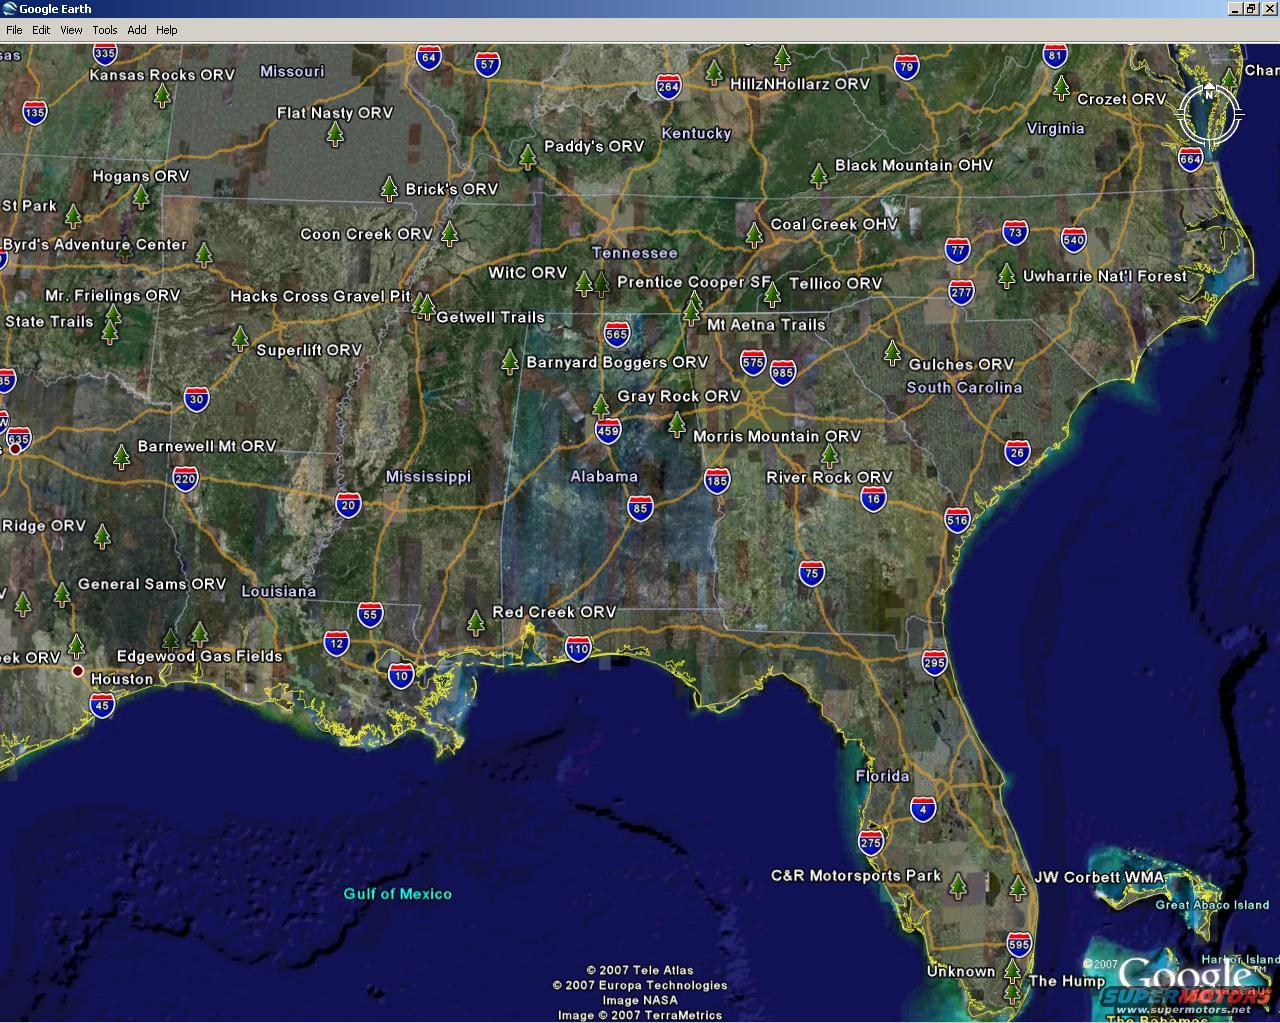Click the Black Mountain OHV tree icon
The width and height of the screenshot is (1280, 1023).
click(819, 176)
